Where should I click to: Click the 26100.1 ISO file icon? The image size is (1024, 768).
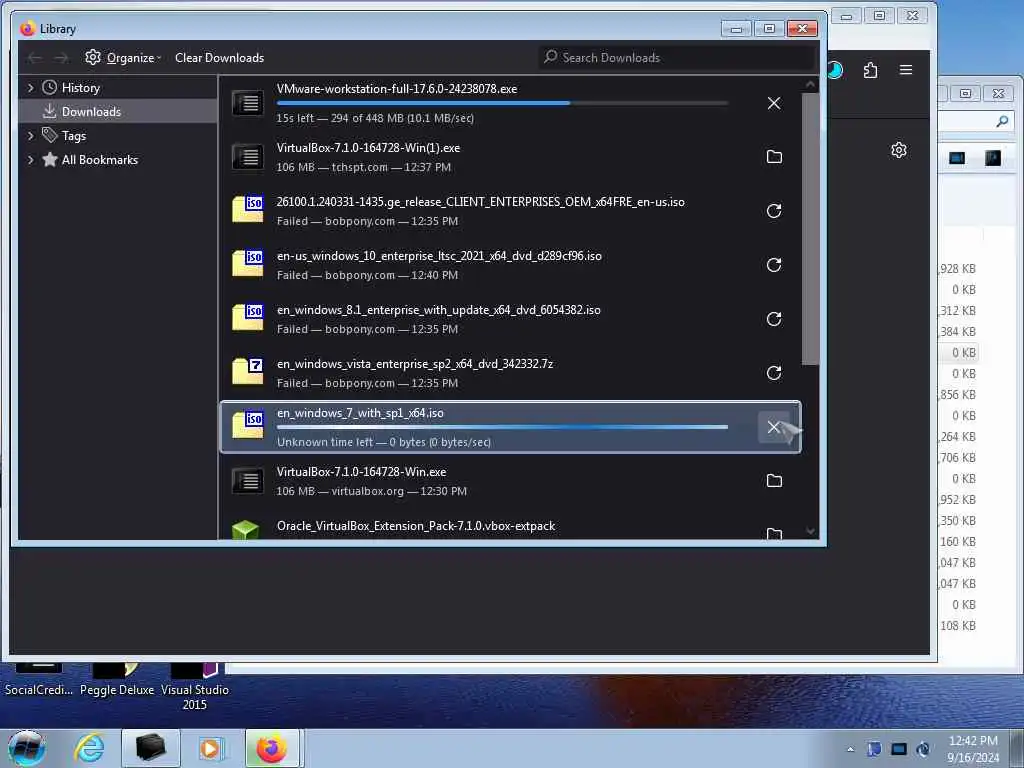pos(248,209)
